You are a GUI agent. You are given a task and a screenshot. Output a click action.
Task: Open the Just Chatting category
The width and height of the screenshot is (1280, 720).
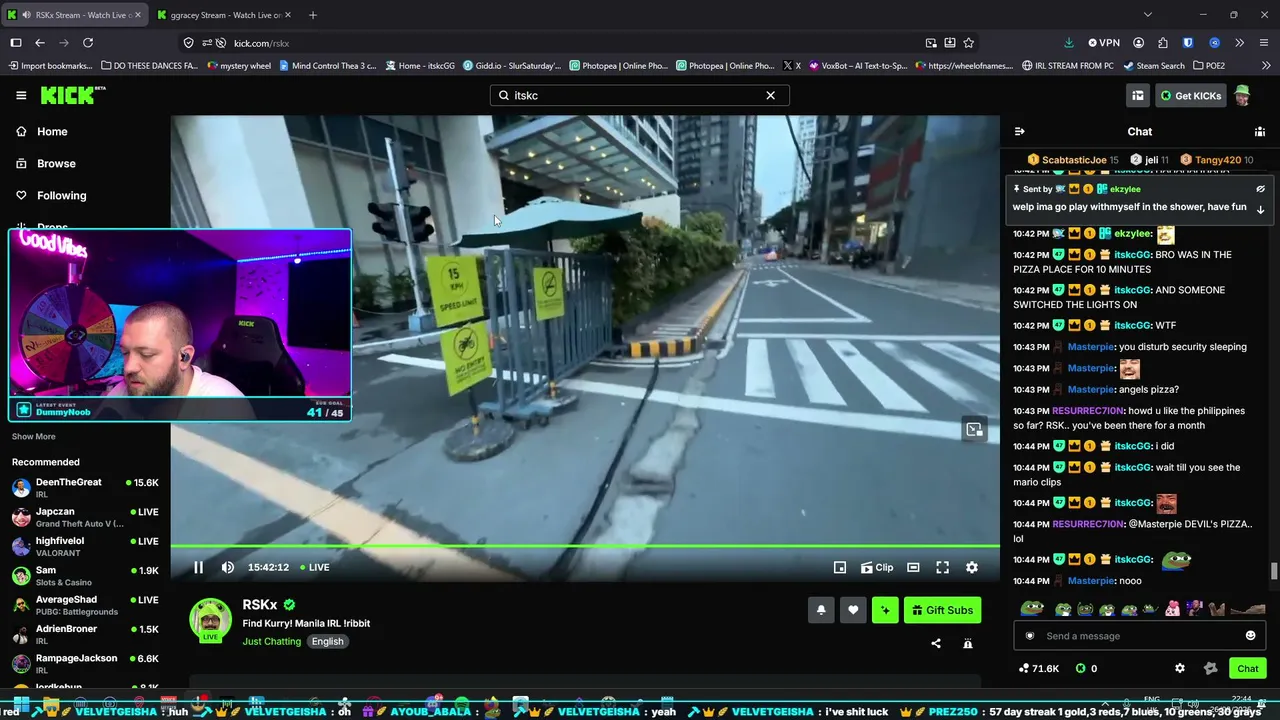pyautogui.click(x=271, y=641)
